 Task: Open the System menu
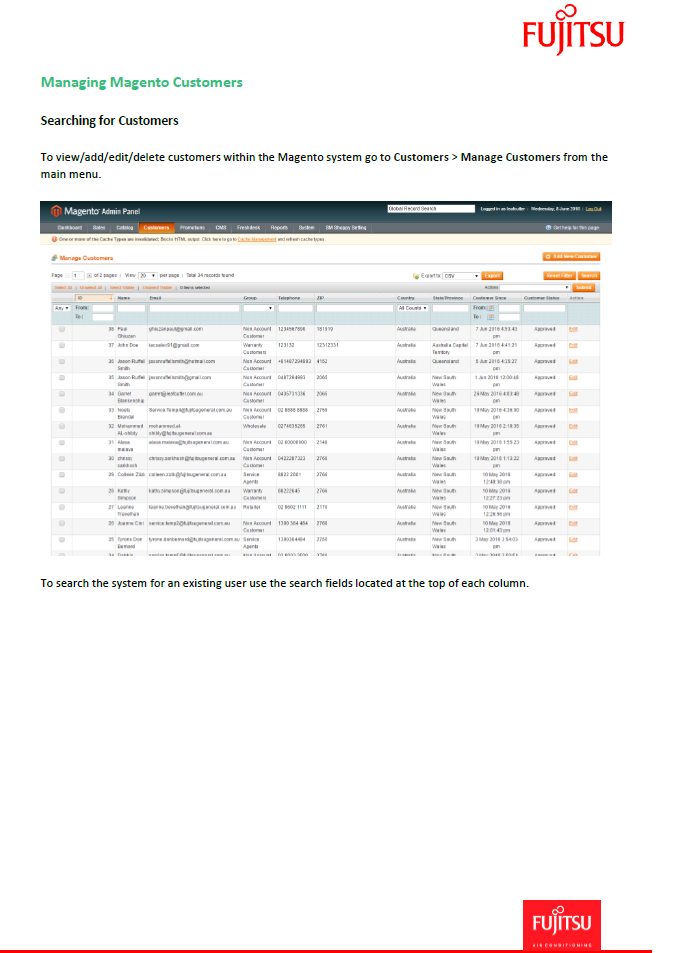(306, 228)
